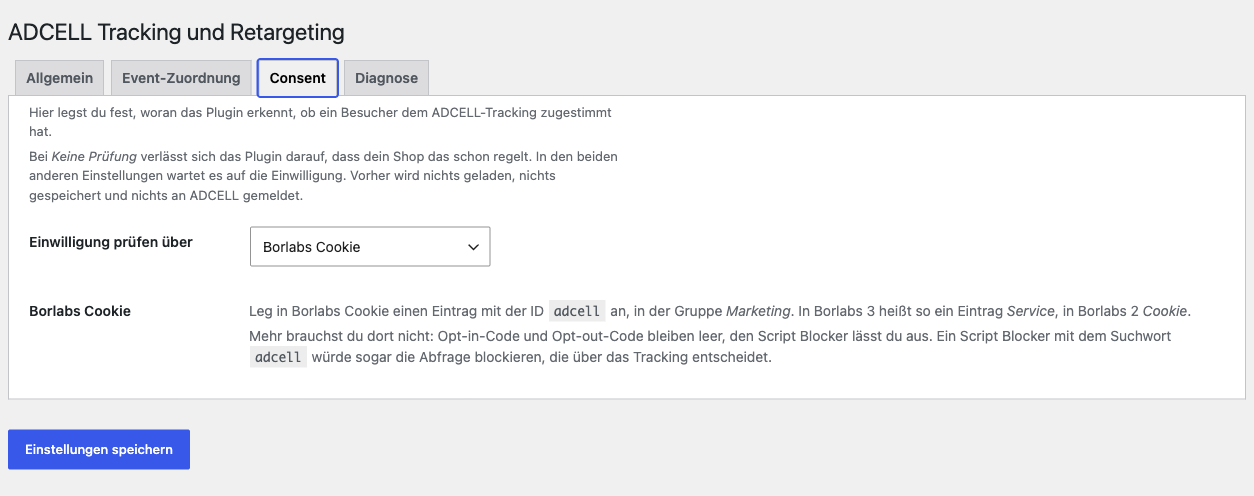
Task: Click the italic word Service
Action: [1030, 311]
